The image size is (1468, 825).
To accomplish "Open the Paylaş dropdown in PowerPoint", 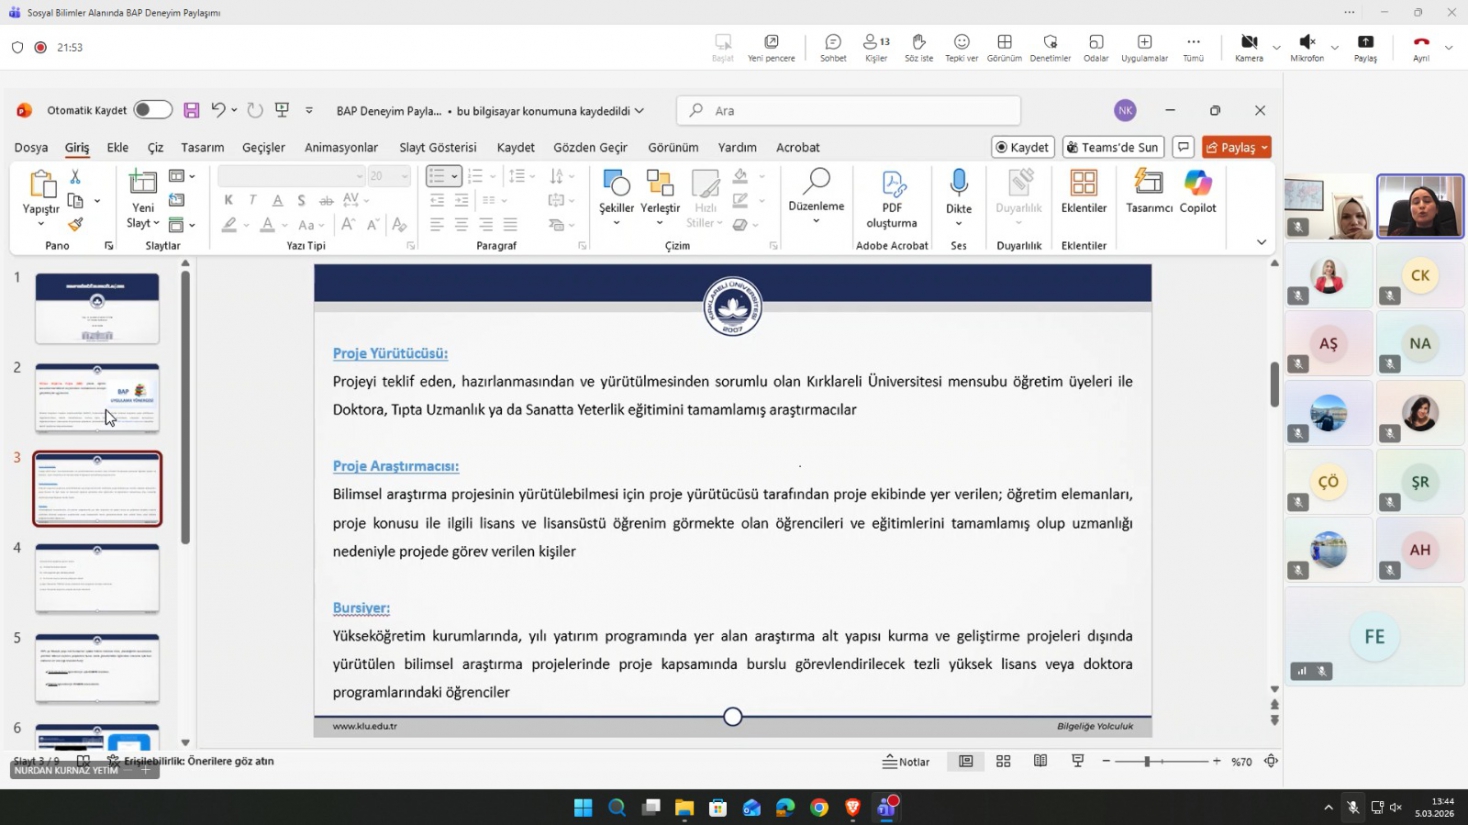I will pos(1264,147).
